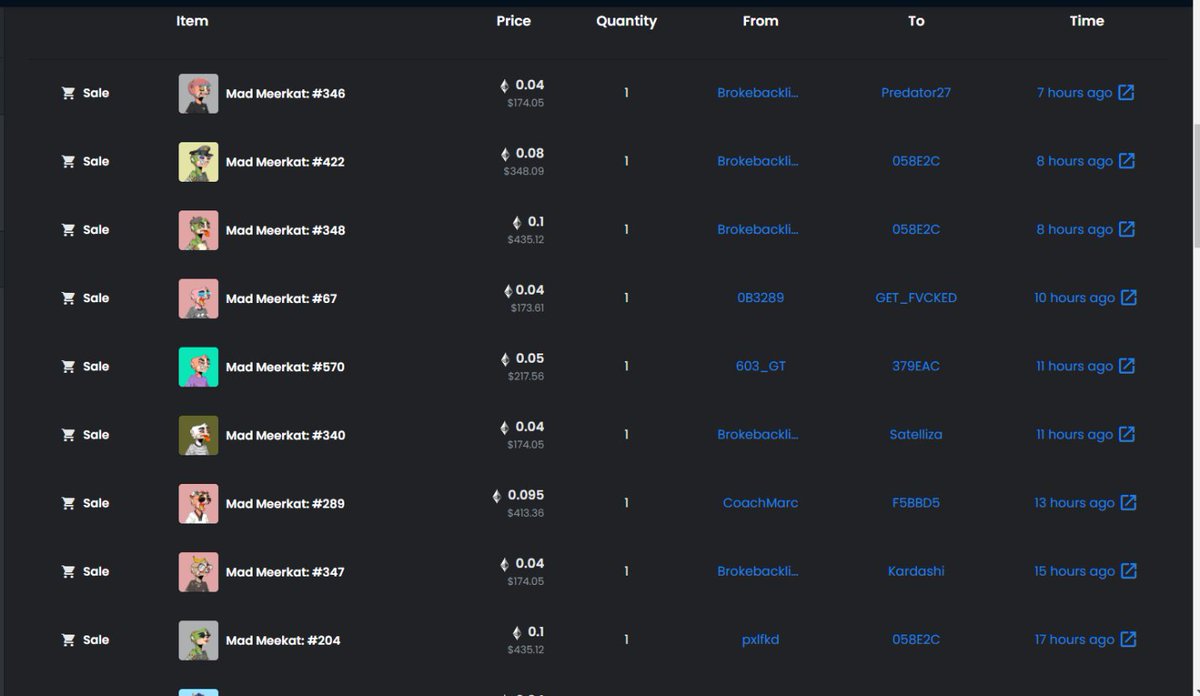Click '15 hours ago' transaction time link
The width and height of the screenshot is (1200, 696).
1074,571
